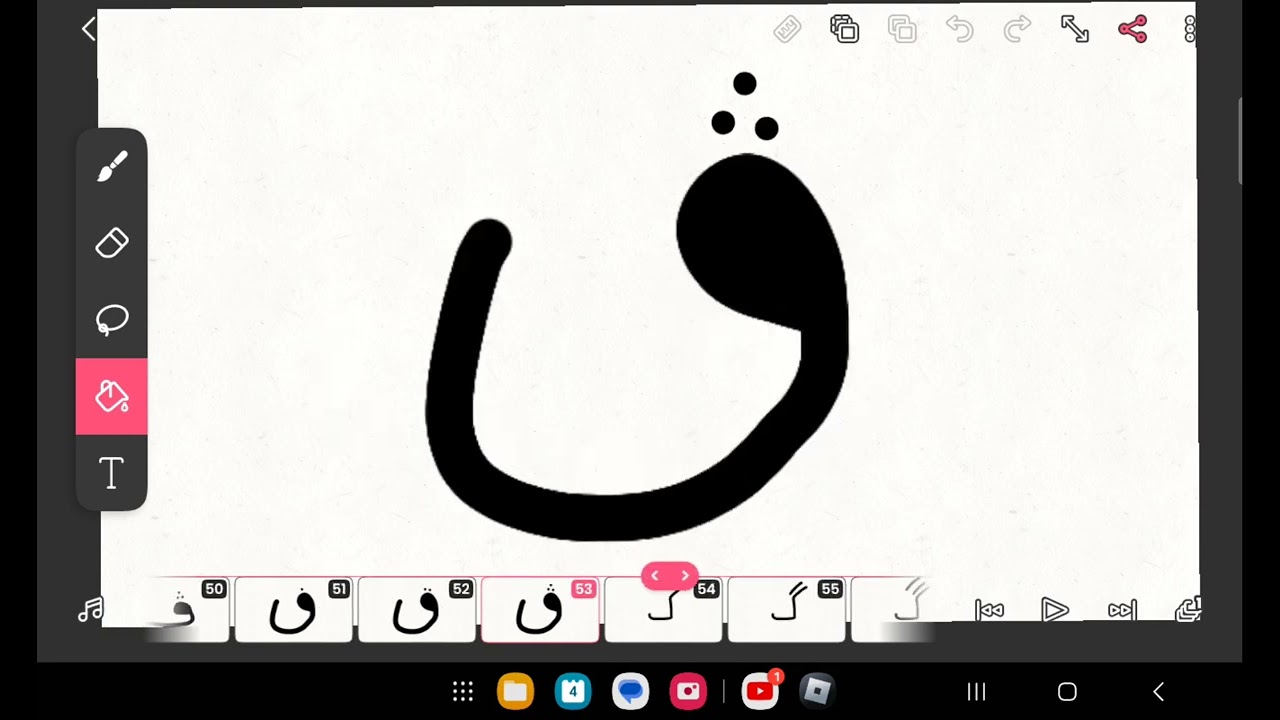Open the Roblox app in taskbar
This screenshot has width=1280, height=720.
[x=817, y=691]
